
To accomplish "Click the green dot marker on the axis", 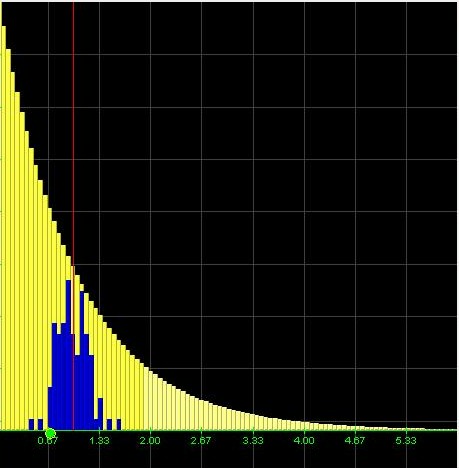I will coord(50,433).
